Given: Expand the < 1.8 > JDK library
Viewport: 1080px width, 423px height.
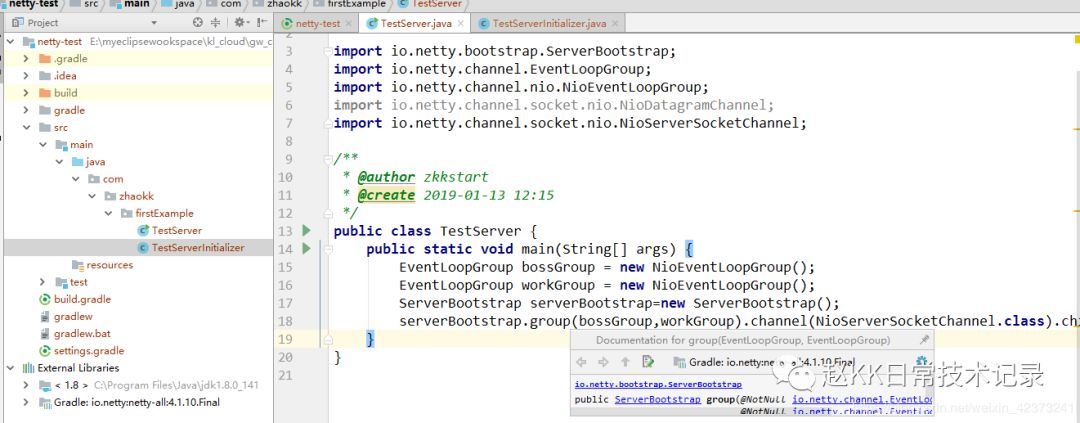Looking at the screenshot, I should pyautogui.click(x=26, y=385).
